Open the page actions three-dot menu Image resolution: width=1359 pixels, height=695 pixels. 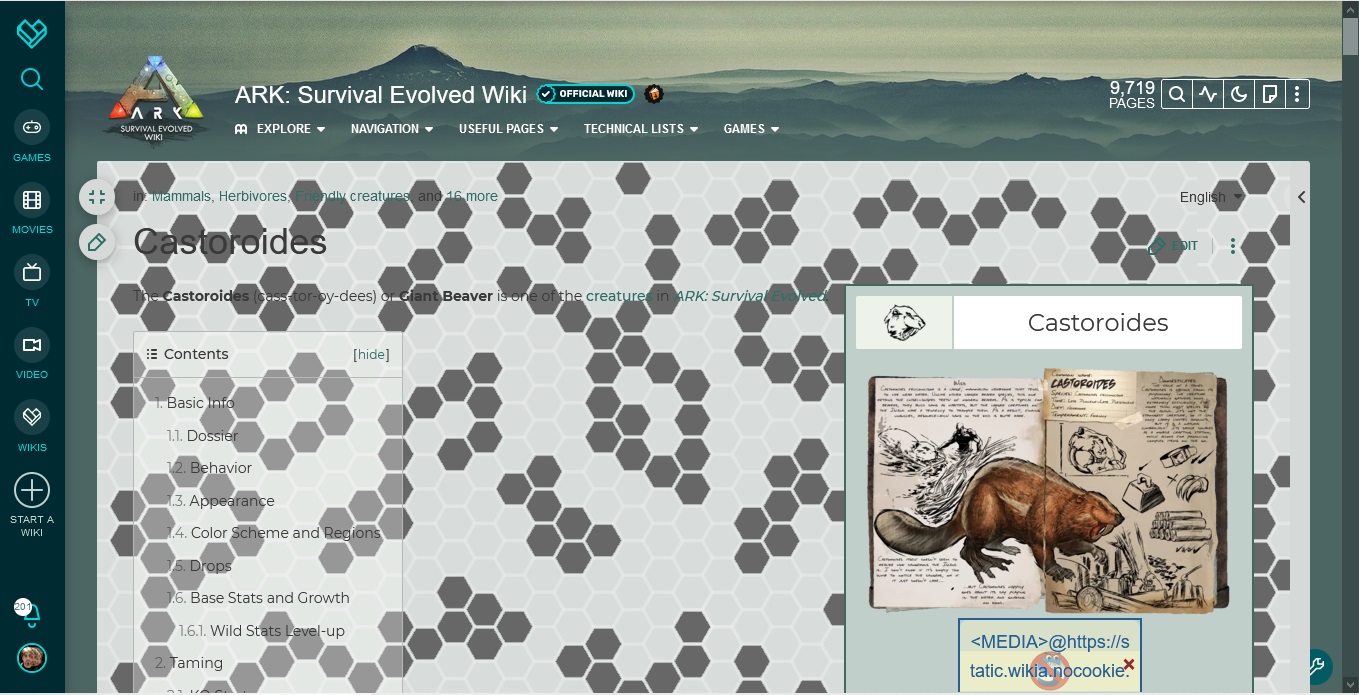[x=1233, y=246]
